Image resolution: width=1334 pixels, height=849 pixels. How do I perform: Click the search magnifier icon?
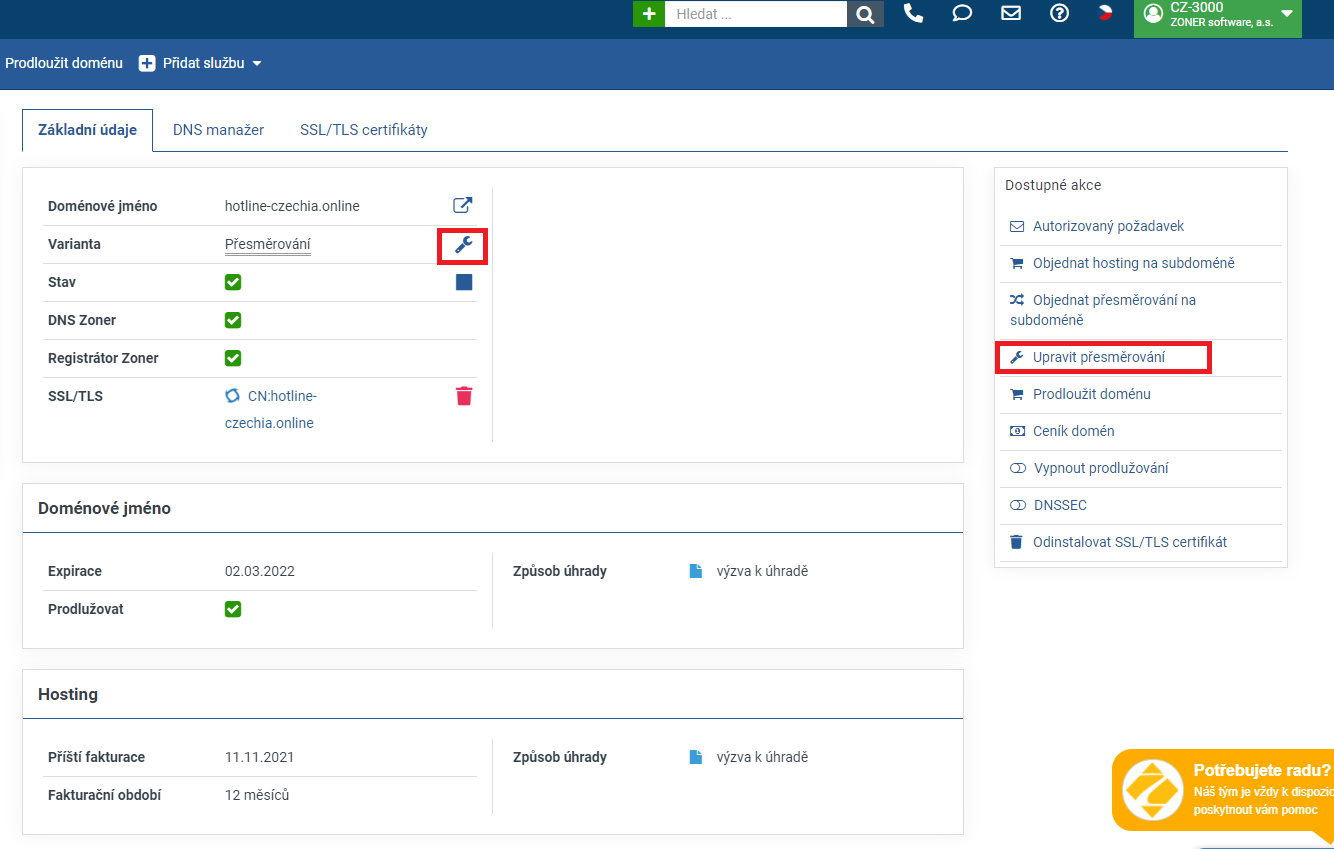pos(865,14)
